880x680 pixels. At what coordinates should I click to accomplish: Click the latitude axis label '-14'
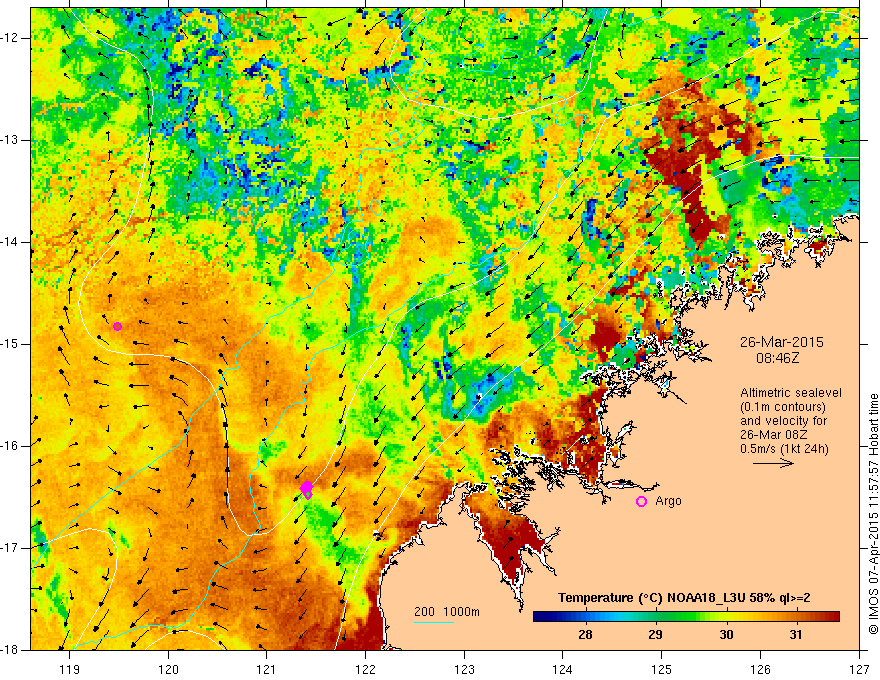tap(9, 242)
